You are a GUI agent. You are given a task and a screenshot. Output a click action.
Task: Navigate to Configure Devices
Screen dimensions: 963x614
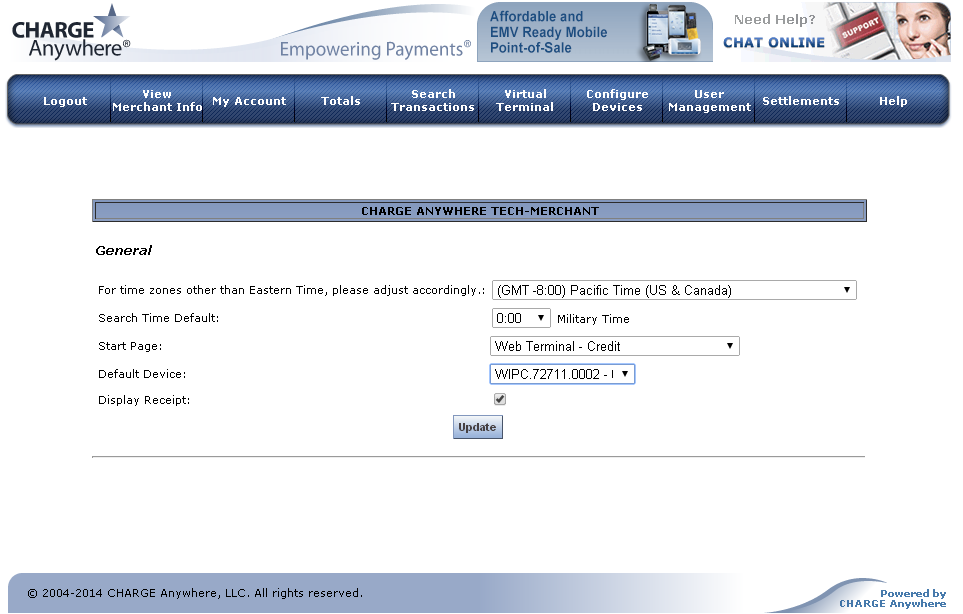617,101
